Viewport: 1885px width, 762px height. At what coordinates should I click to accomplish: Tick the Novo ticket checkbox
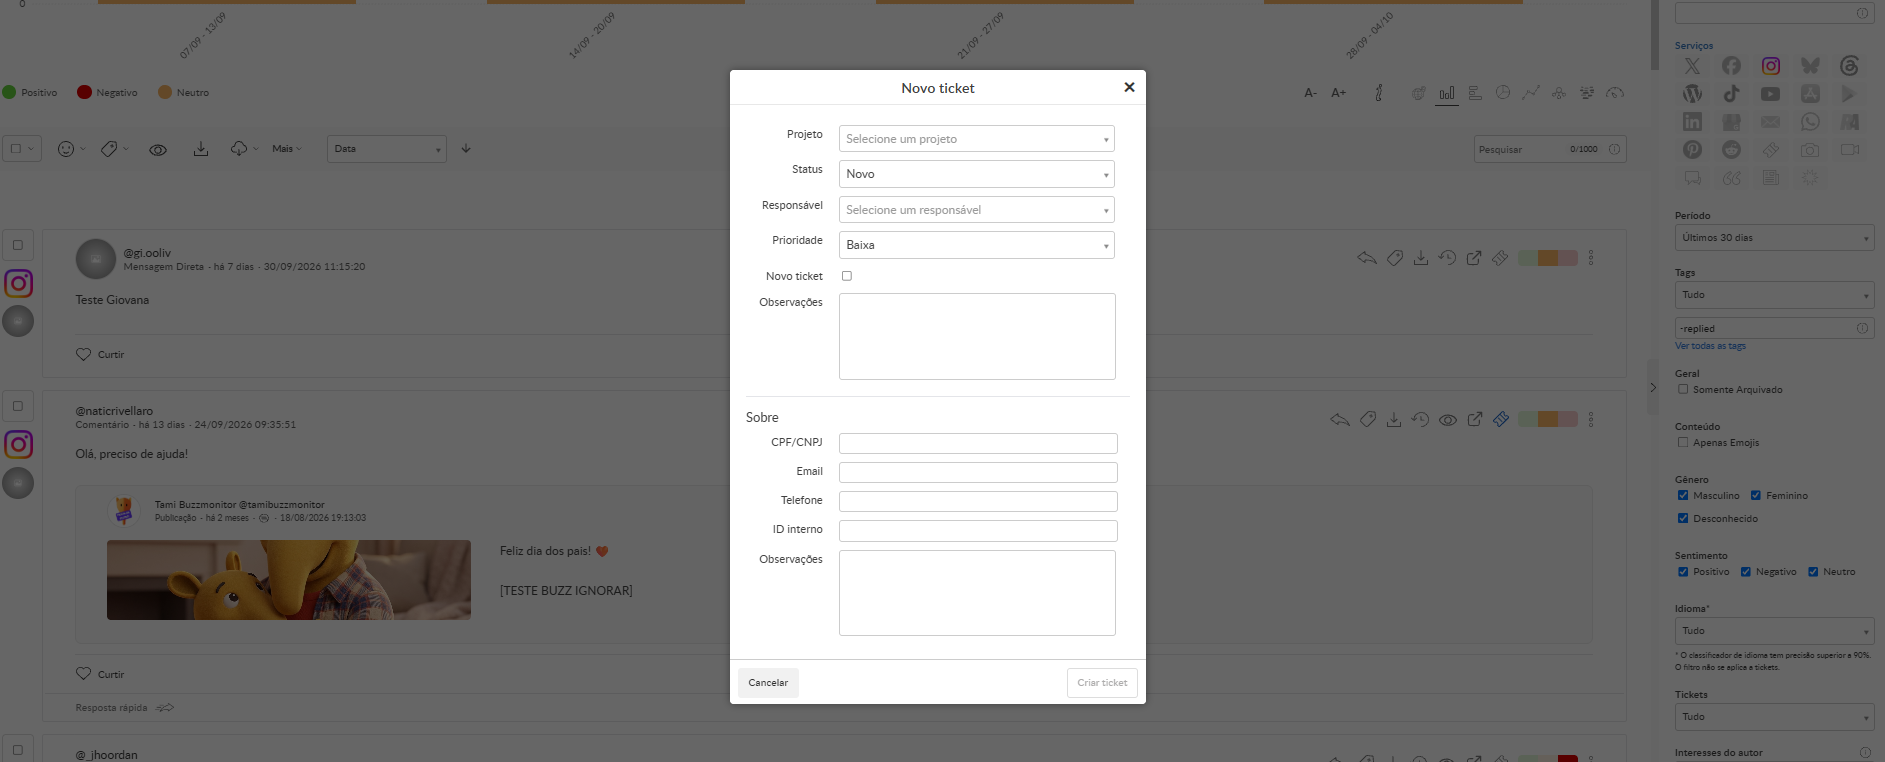point(847,276)
